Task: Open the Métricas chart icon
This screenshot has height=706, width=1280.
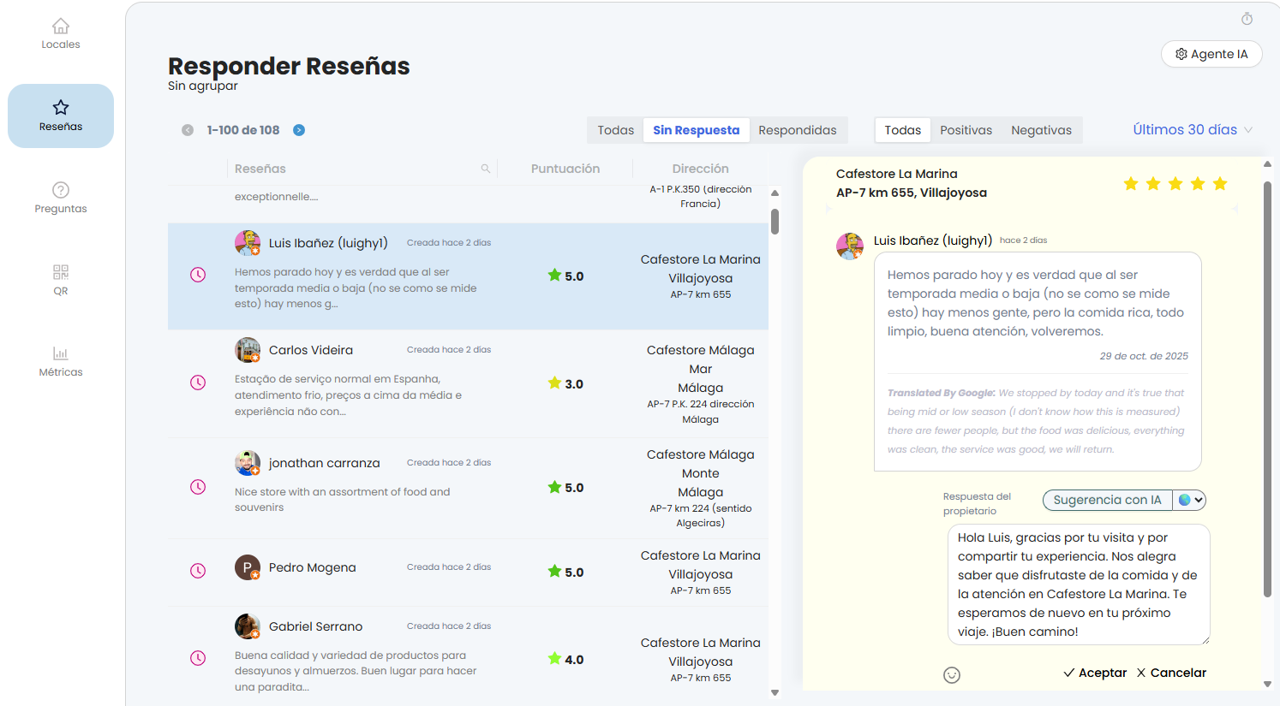Action: pos(61,354)
